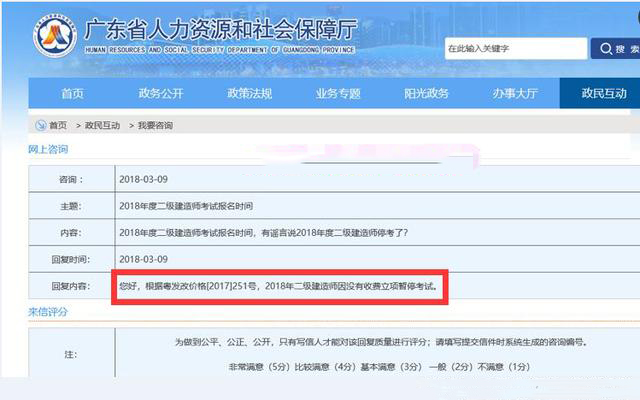
Task: Click the magnifier search icon
Action: click(x=605, y=48)
